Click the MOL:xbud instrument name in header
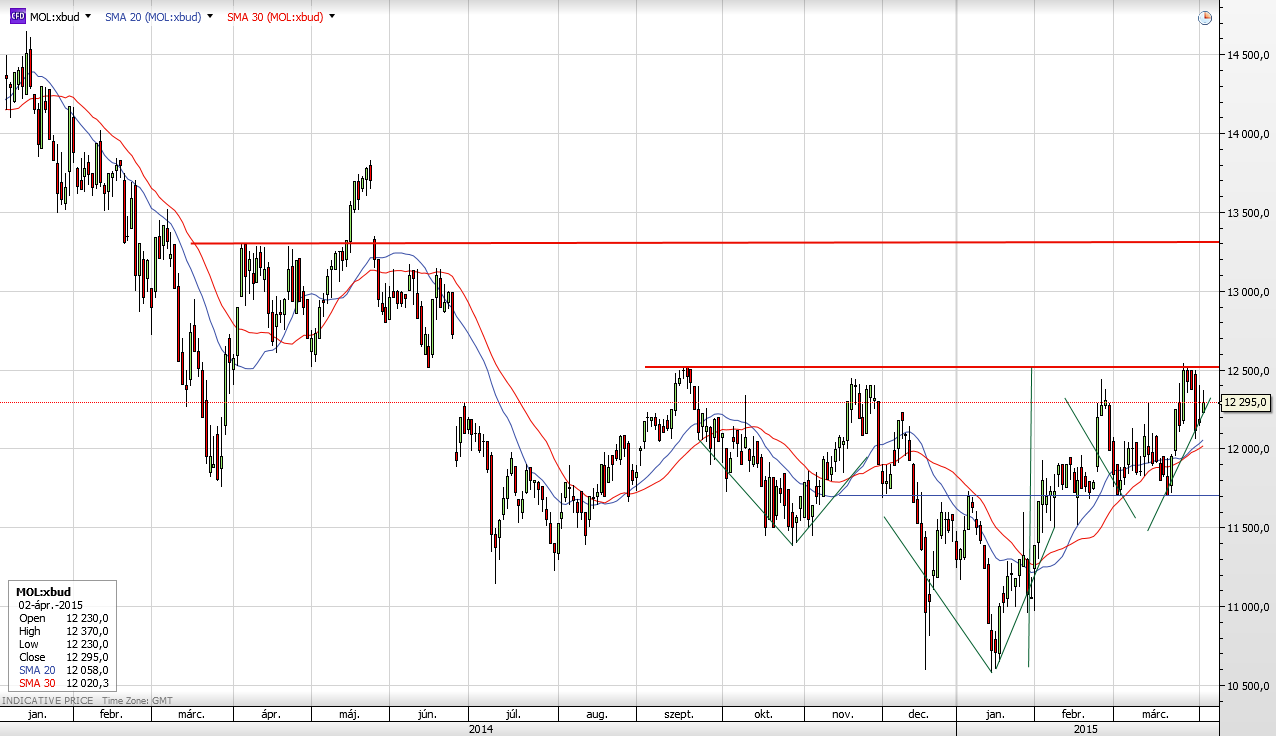Screen dimensions: 1276x736 pos(54,17)
